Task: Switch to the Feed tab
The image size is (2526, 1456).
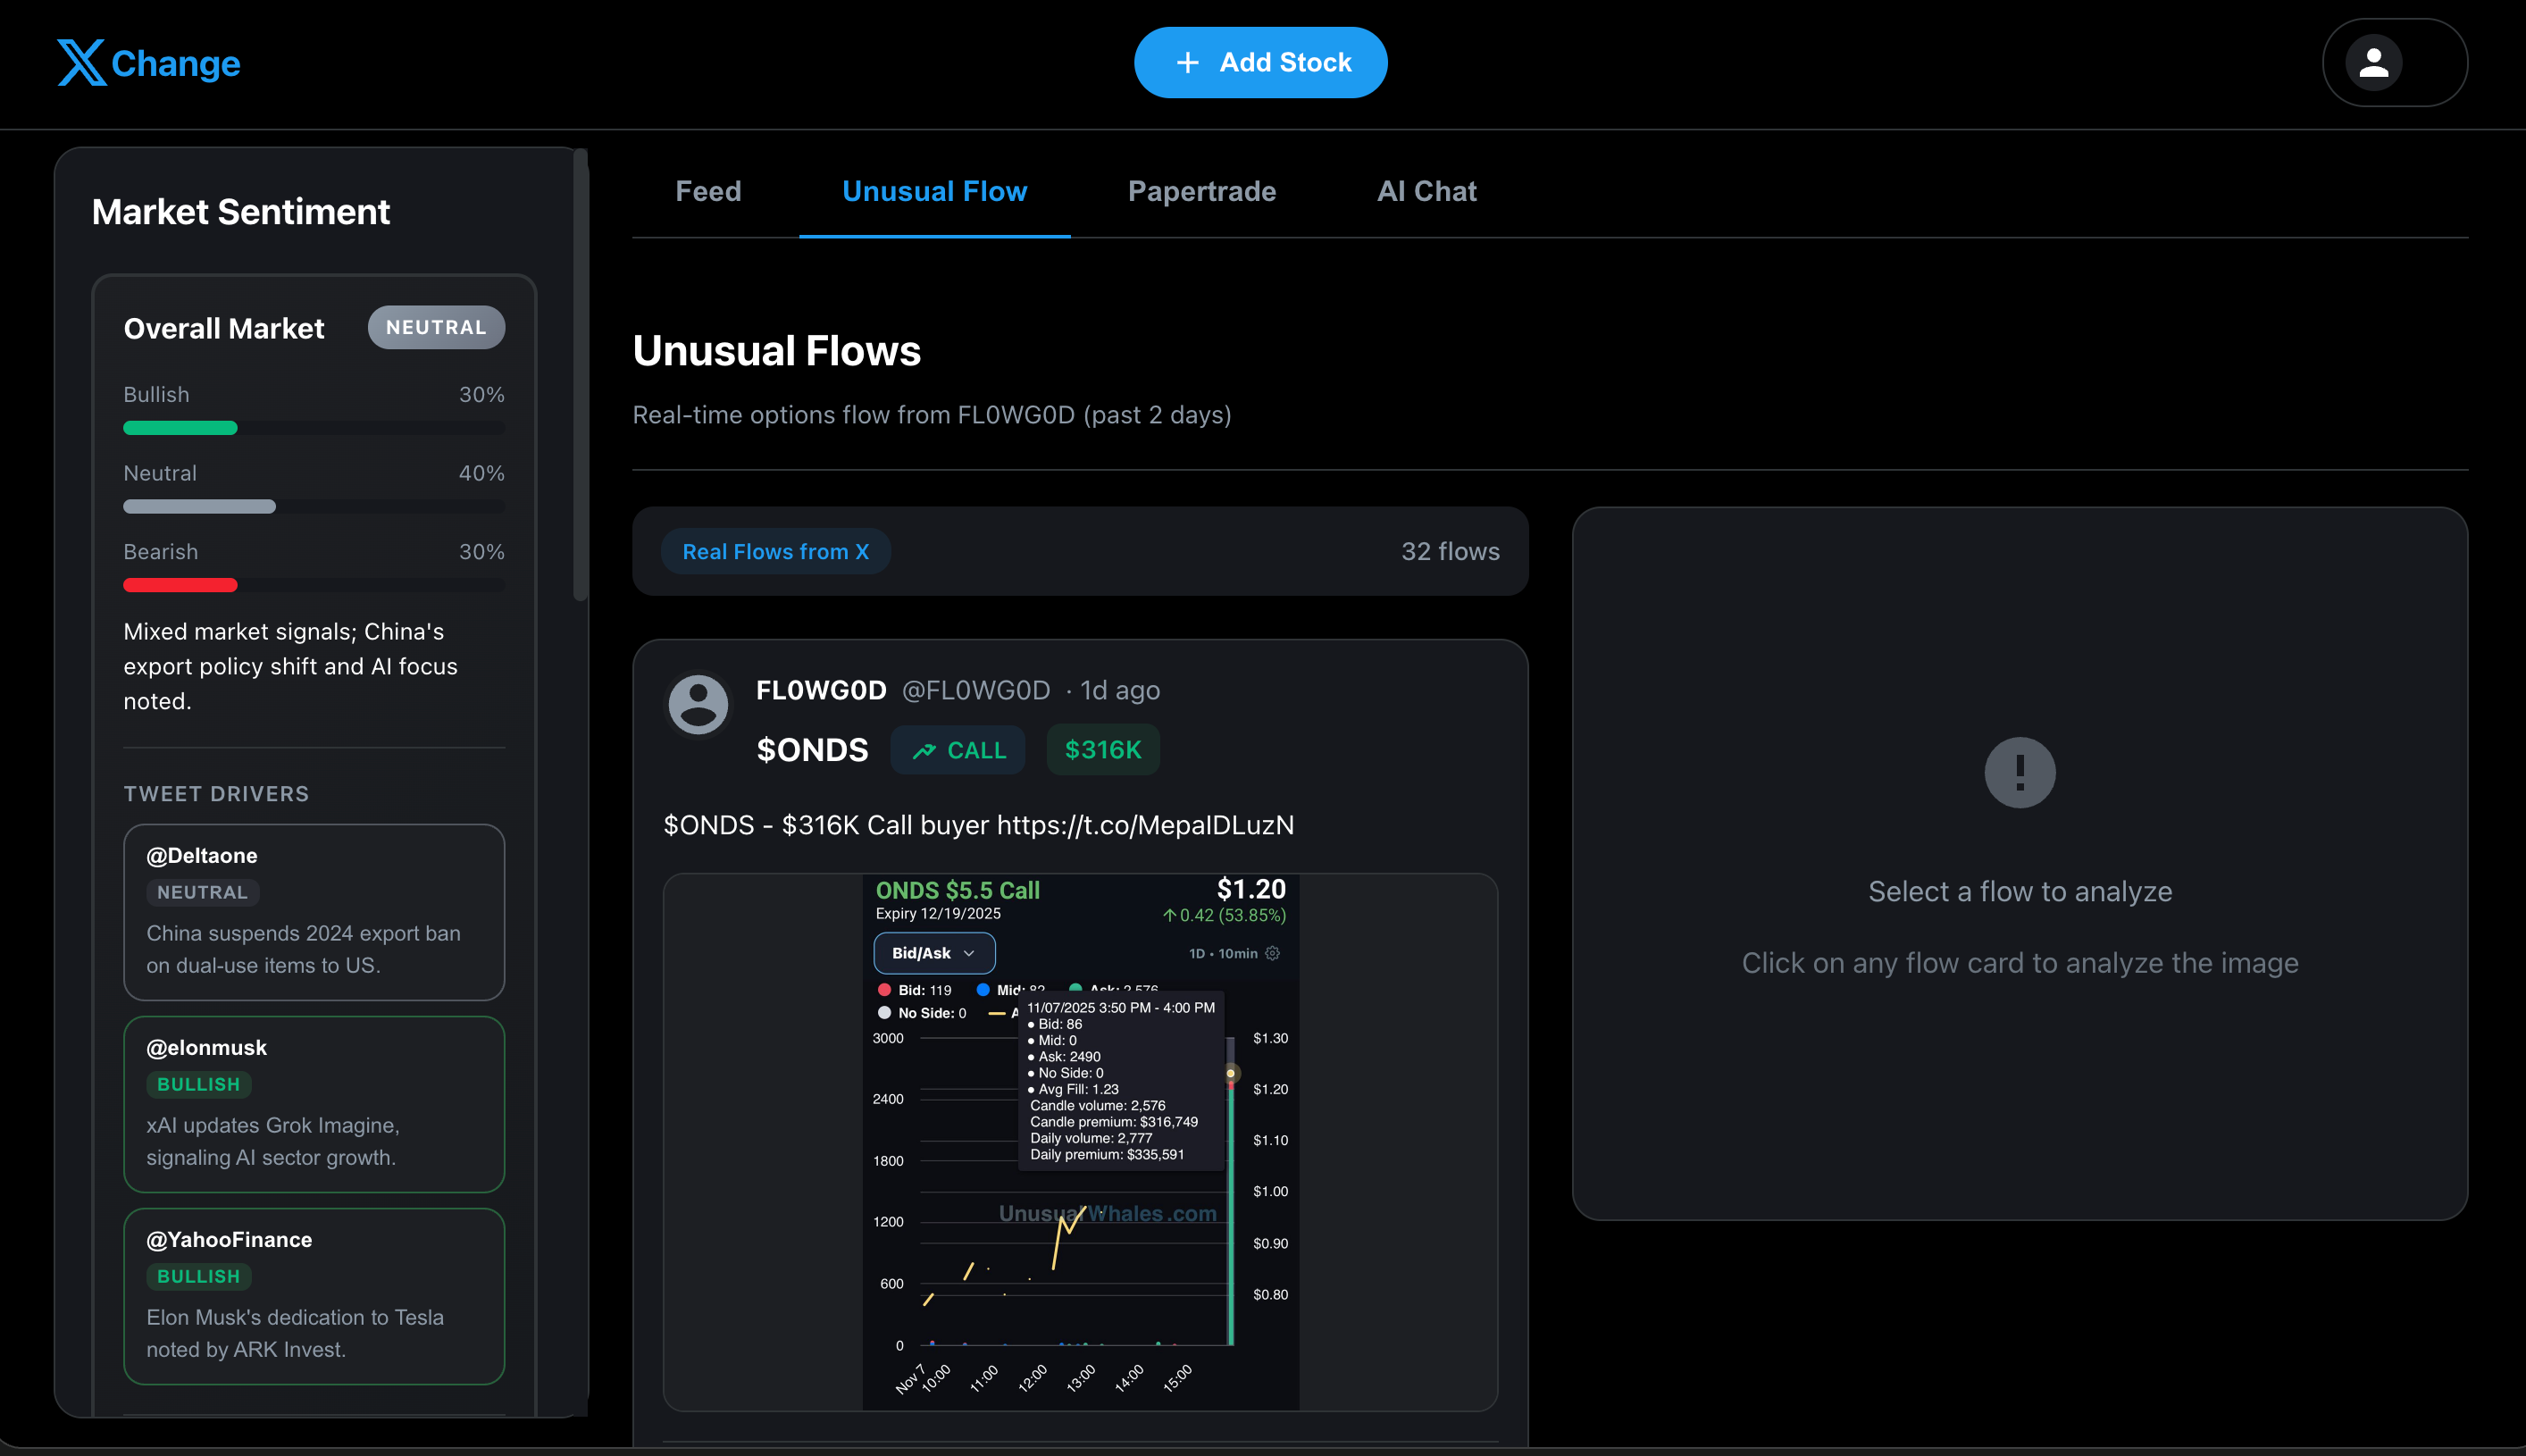Action: tap(708, 191)
